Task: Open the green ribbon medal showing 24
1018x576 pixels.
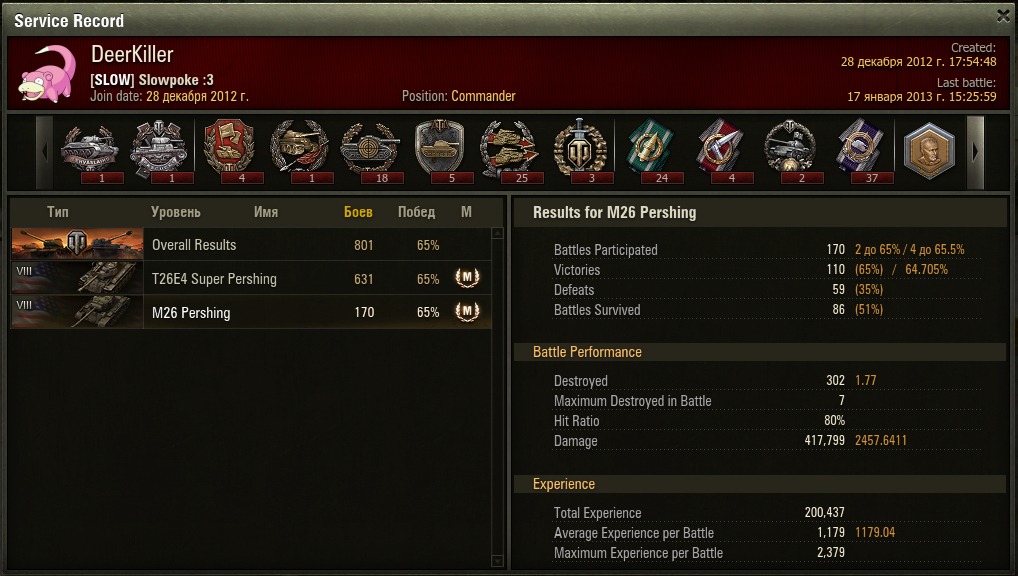Action: pyautogui.click(x=650, y=148)
